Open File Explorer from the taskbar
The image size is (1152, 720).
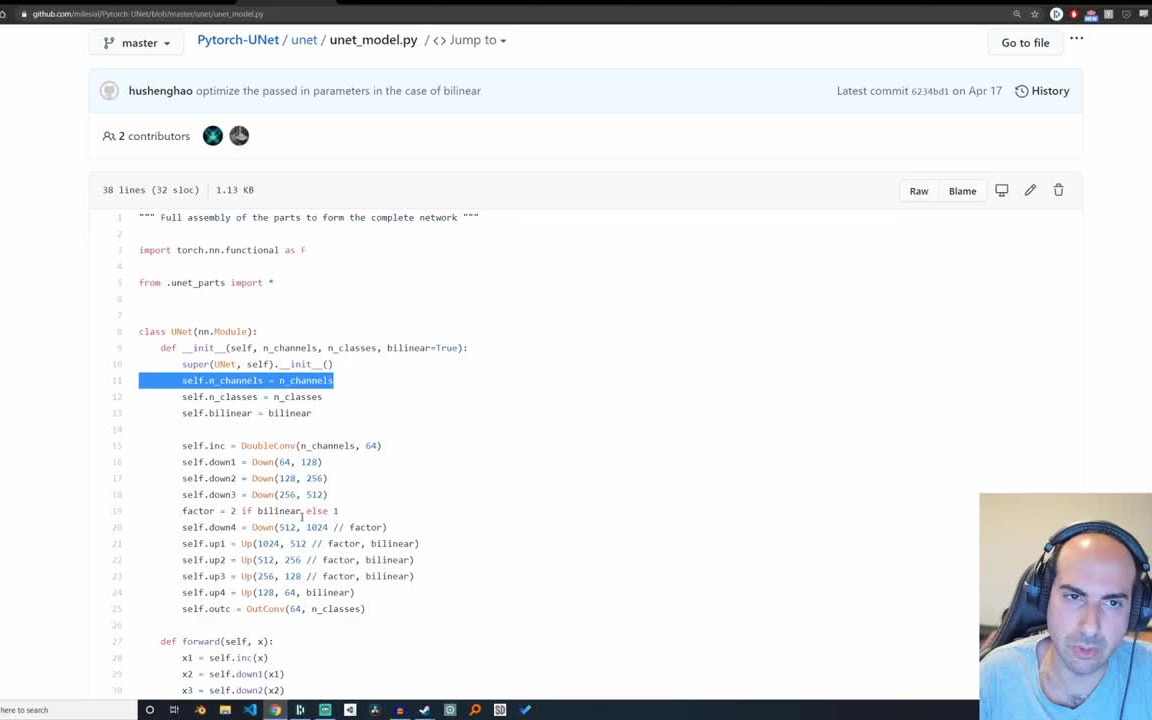click(x=225, y=710)
